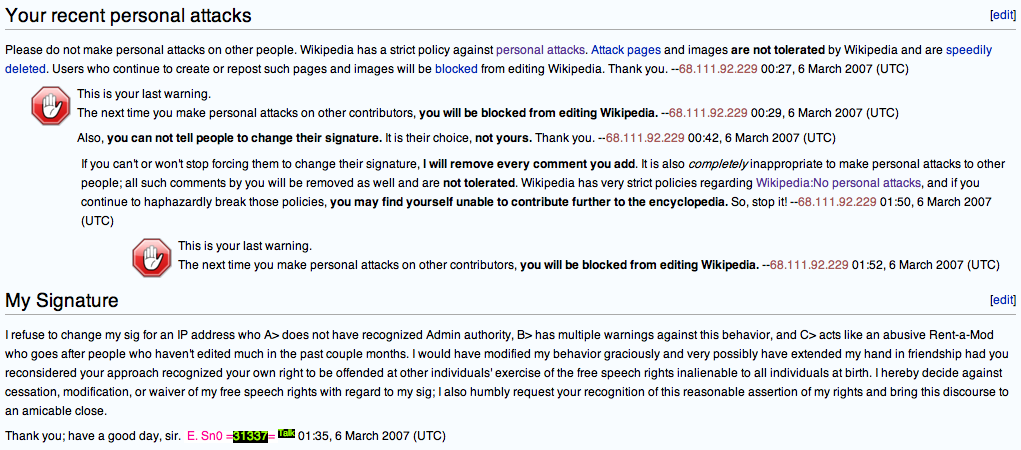Edit the 'My Signature' section
This screenshot has height=450, width=1021.
point(1001,300)
